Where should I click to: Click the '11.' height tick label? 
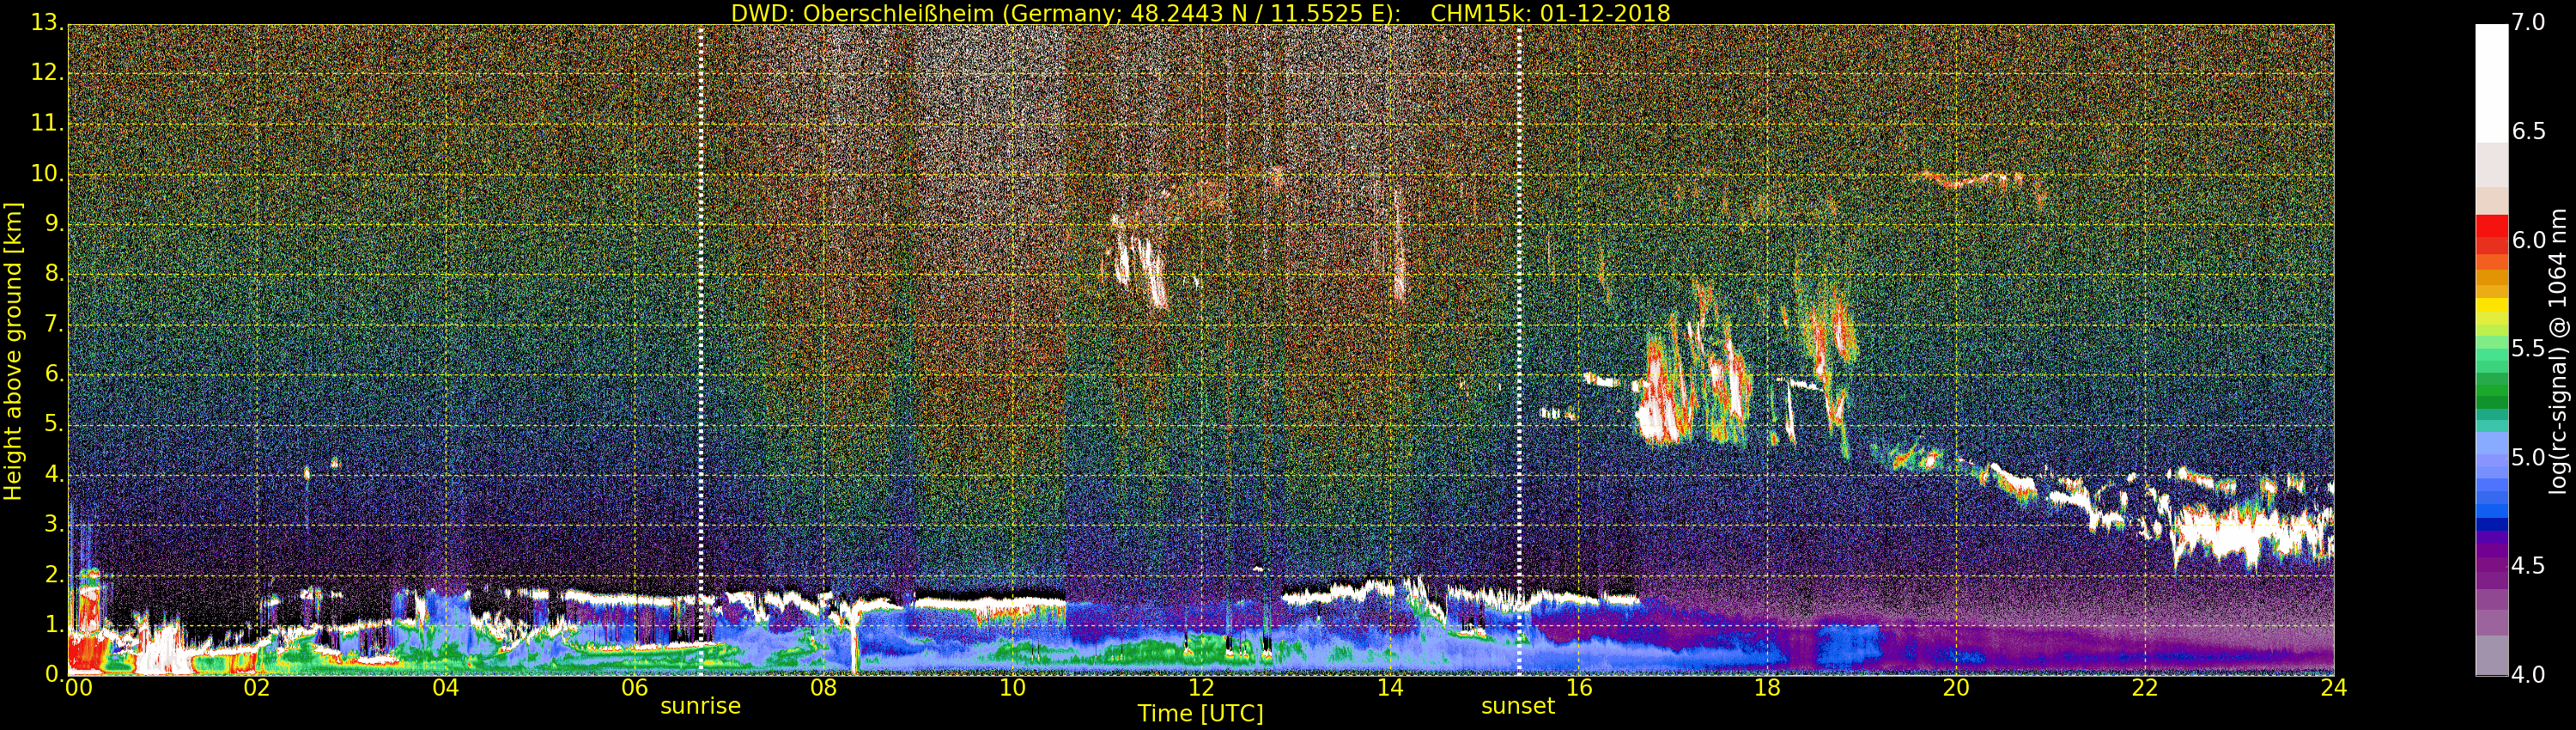point(47,123)
